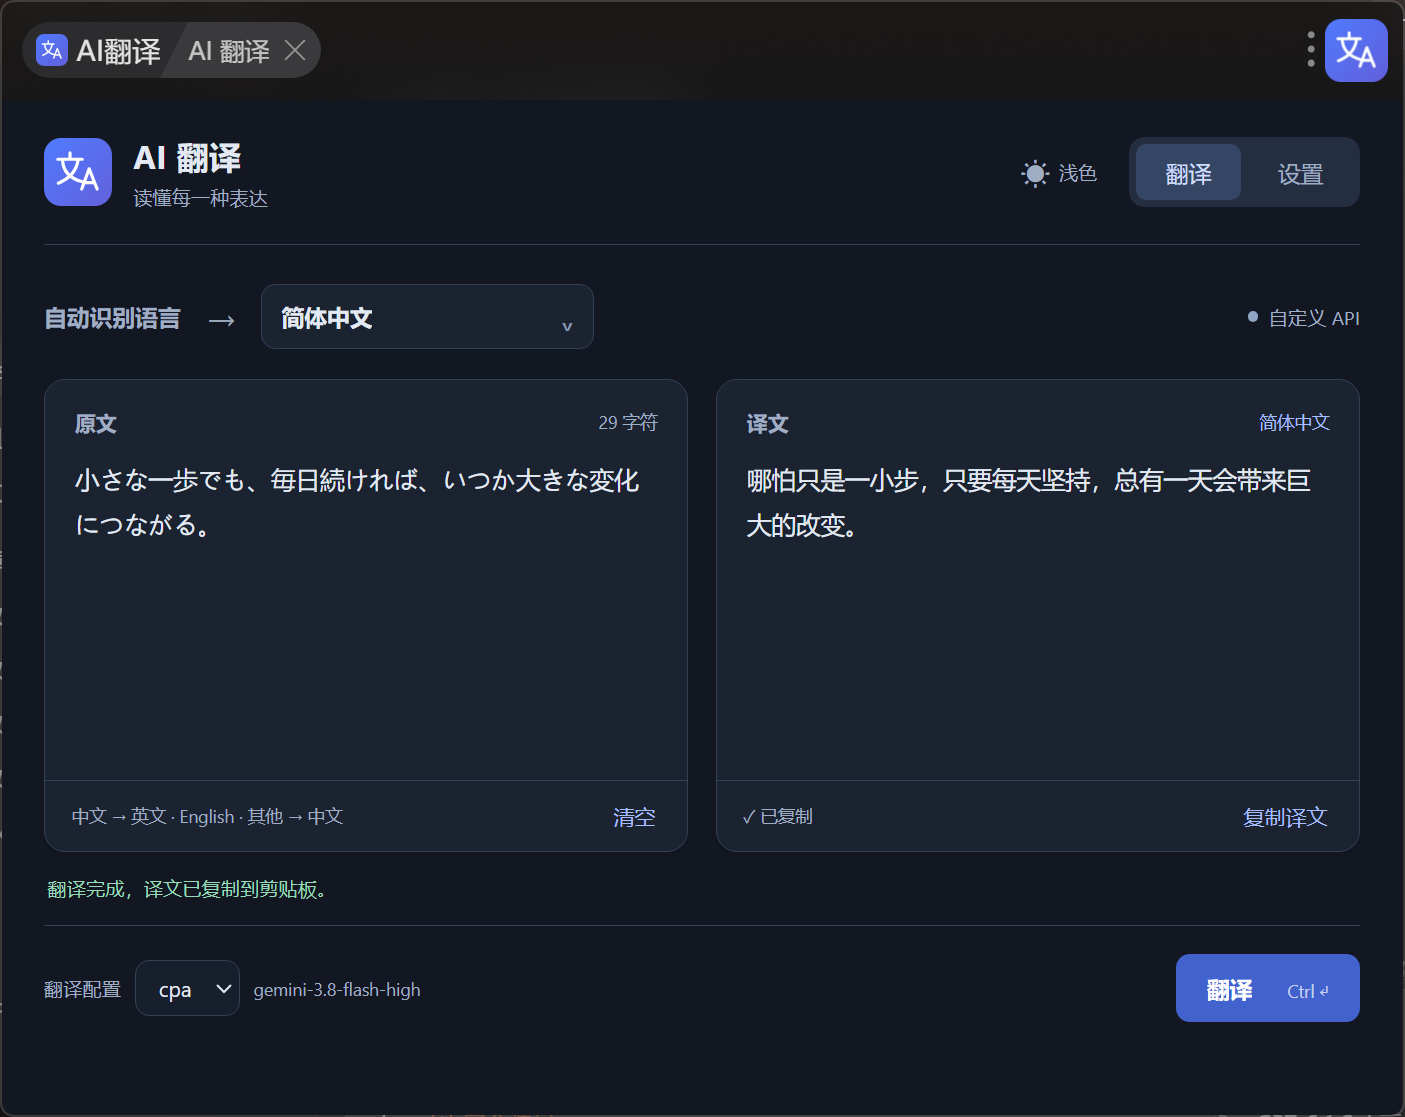This screenshot has width=1405, height=1117.
Task: Click the blue 翻译 Ctrl button
Action: (1268, 988)
